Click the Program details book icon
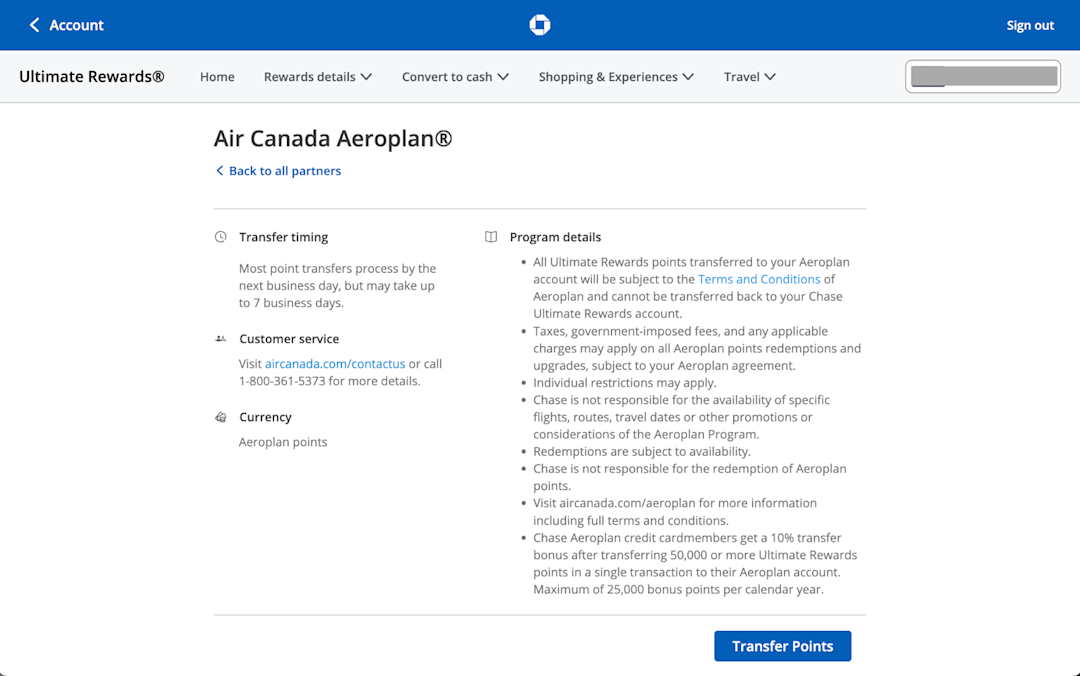 (491, 237)
